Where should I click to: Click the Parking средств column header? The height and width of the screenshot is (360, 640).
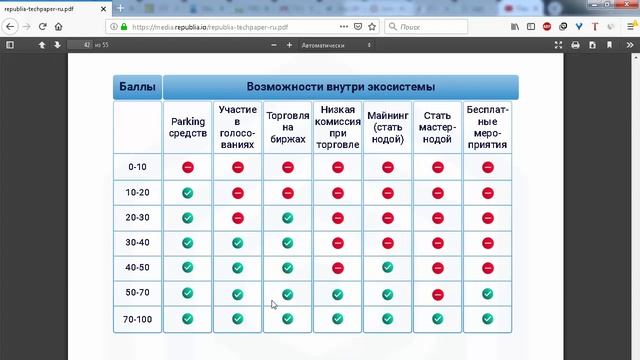[x=188, y=127]
